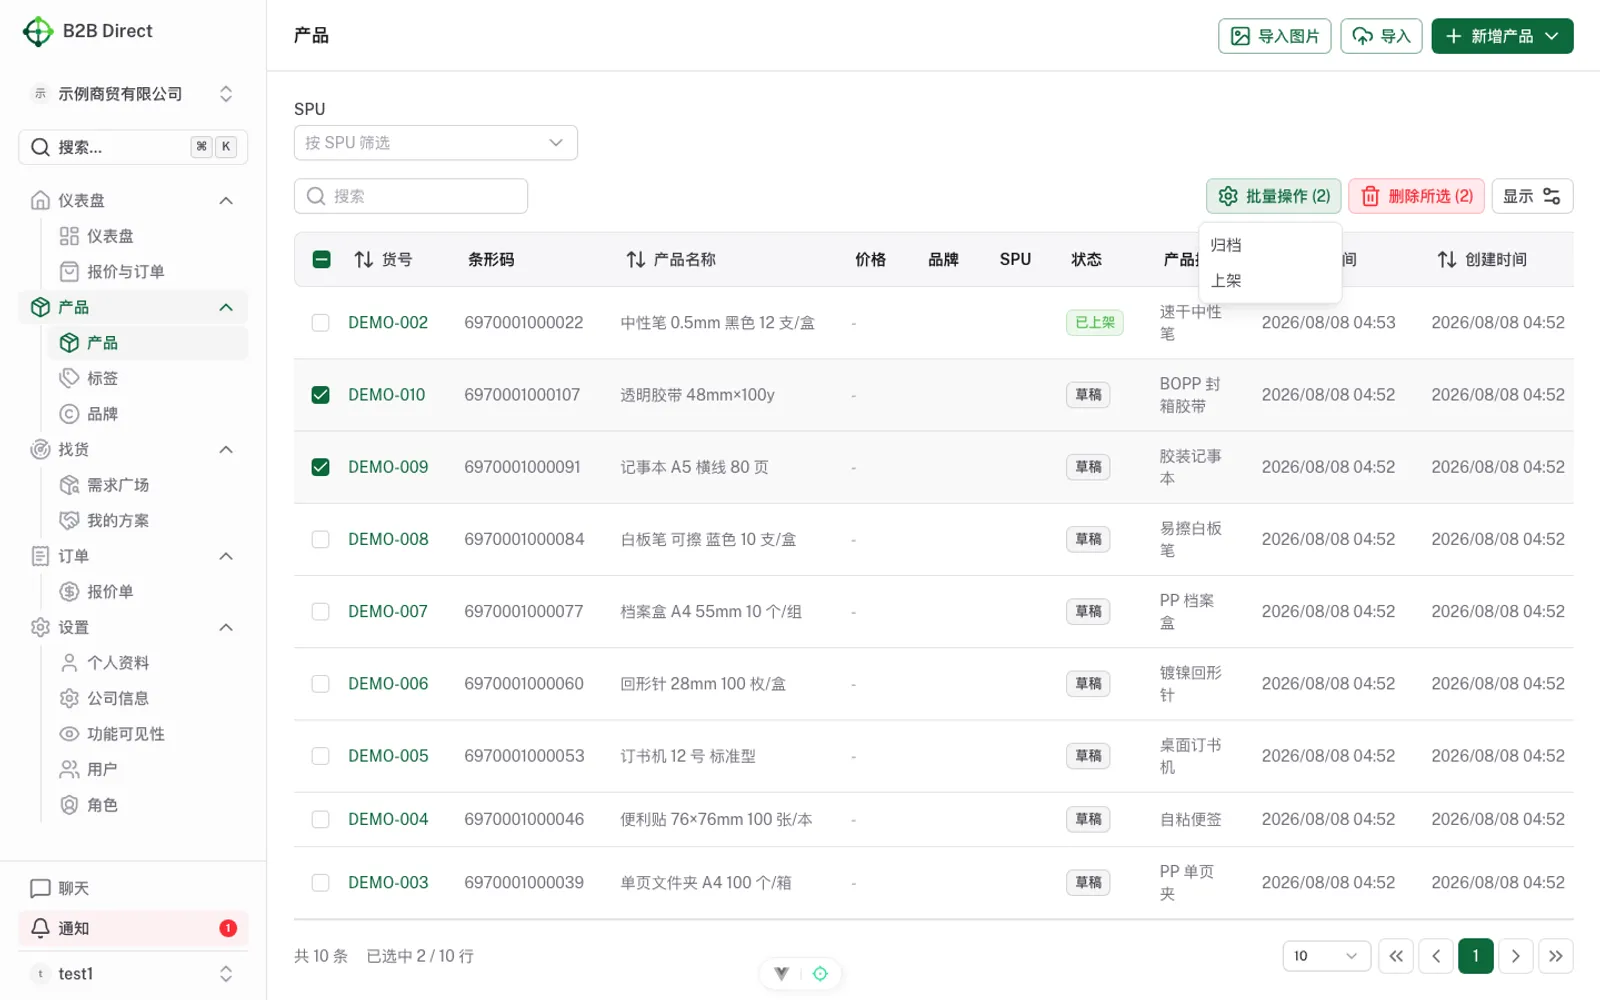Image resolution: width=1600 pixels, height=1000 pixels.
Task: Open the 标签 tag item
Action: pyautogui.click(x=148, y=378)
